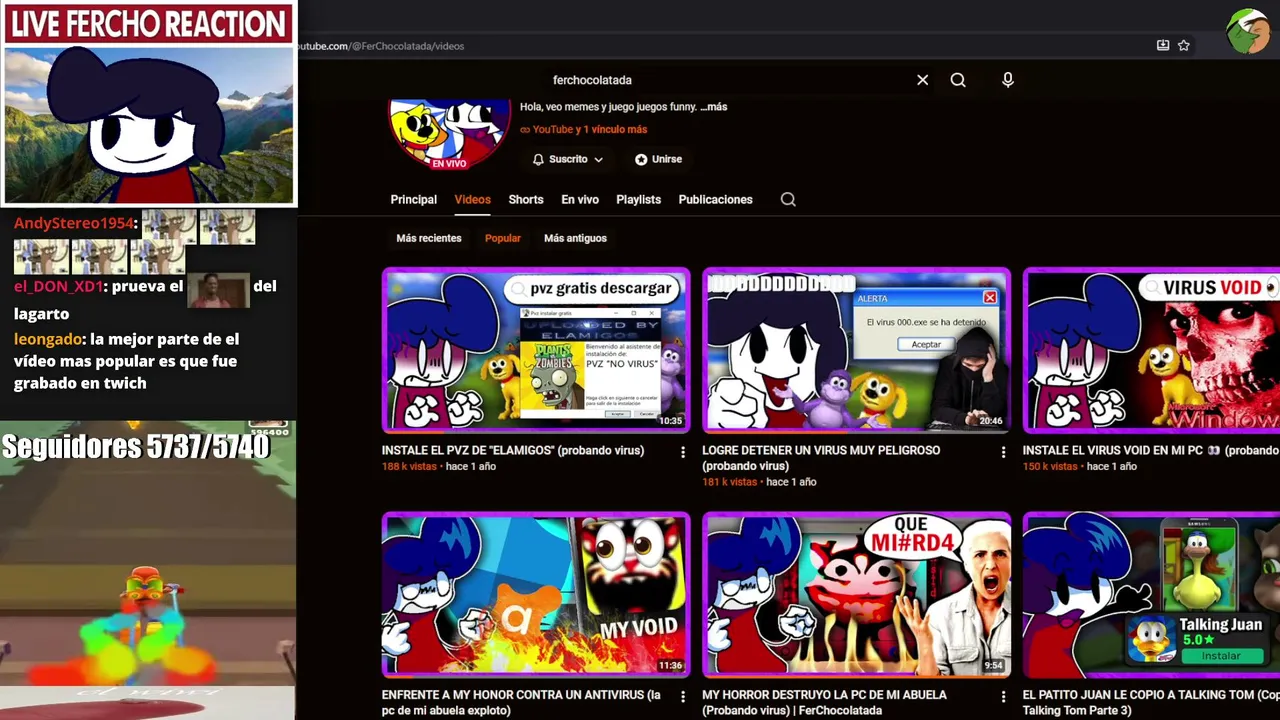
Task: Click the el_DON_XD1 chat username
Action: tap(58, 286)
